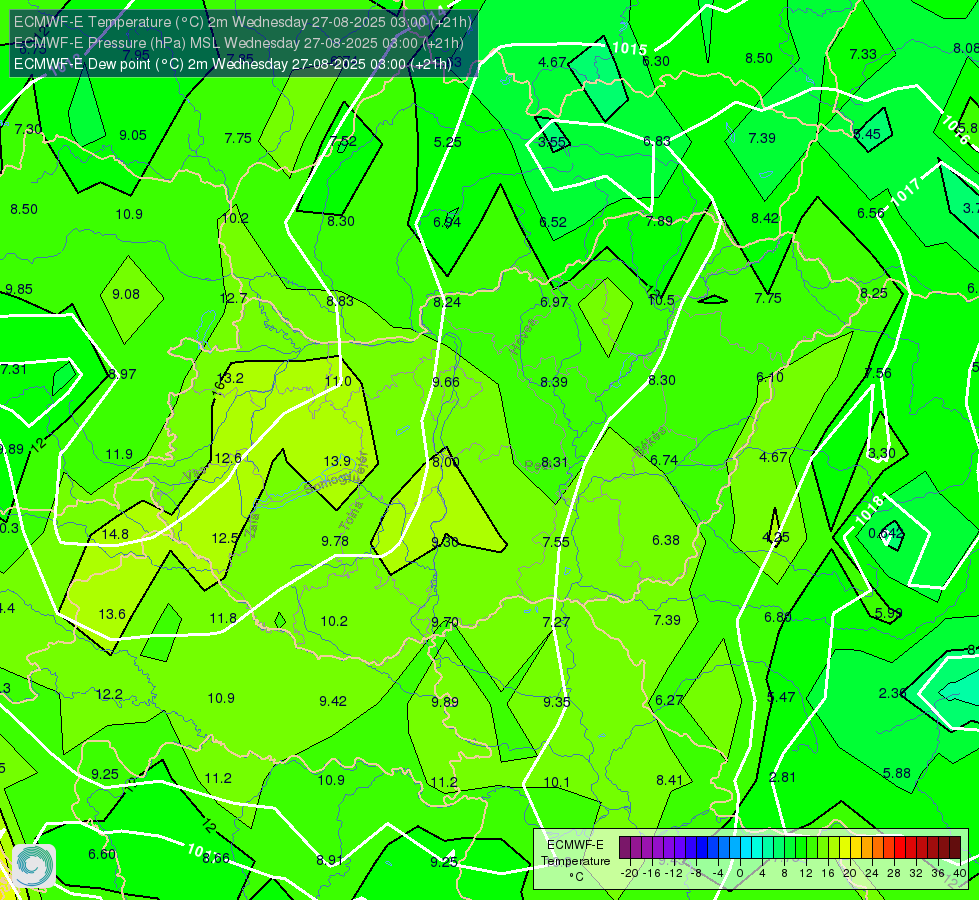Click the Heves county label
The width and height of the screenshot is (979, 900).
[x=523, y=337]
